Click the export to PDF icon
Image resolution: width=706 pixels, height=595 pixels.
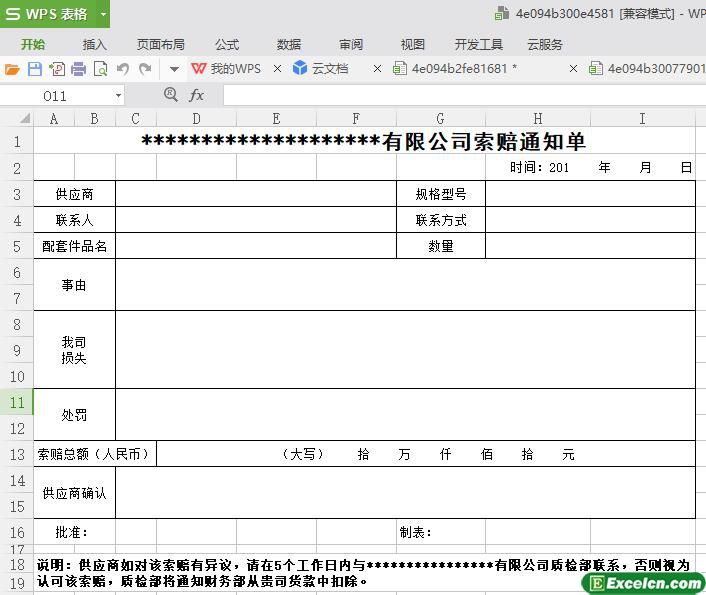[56, 69]
